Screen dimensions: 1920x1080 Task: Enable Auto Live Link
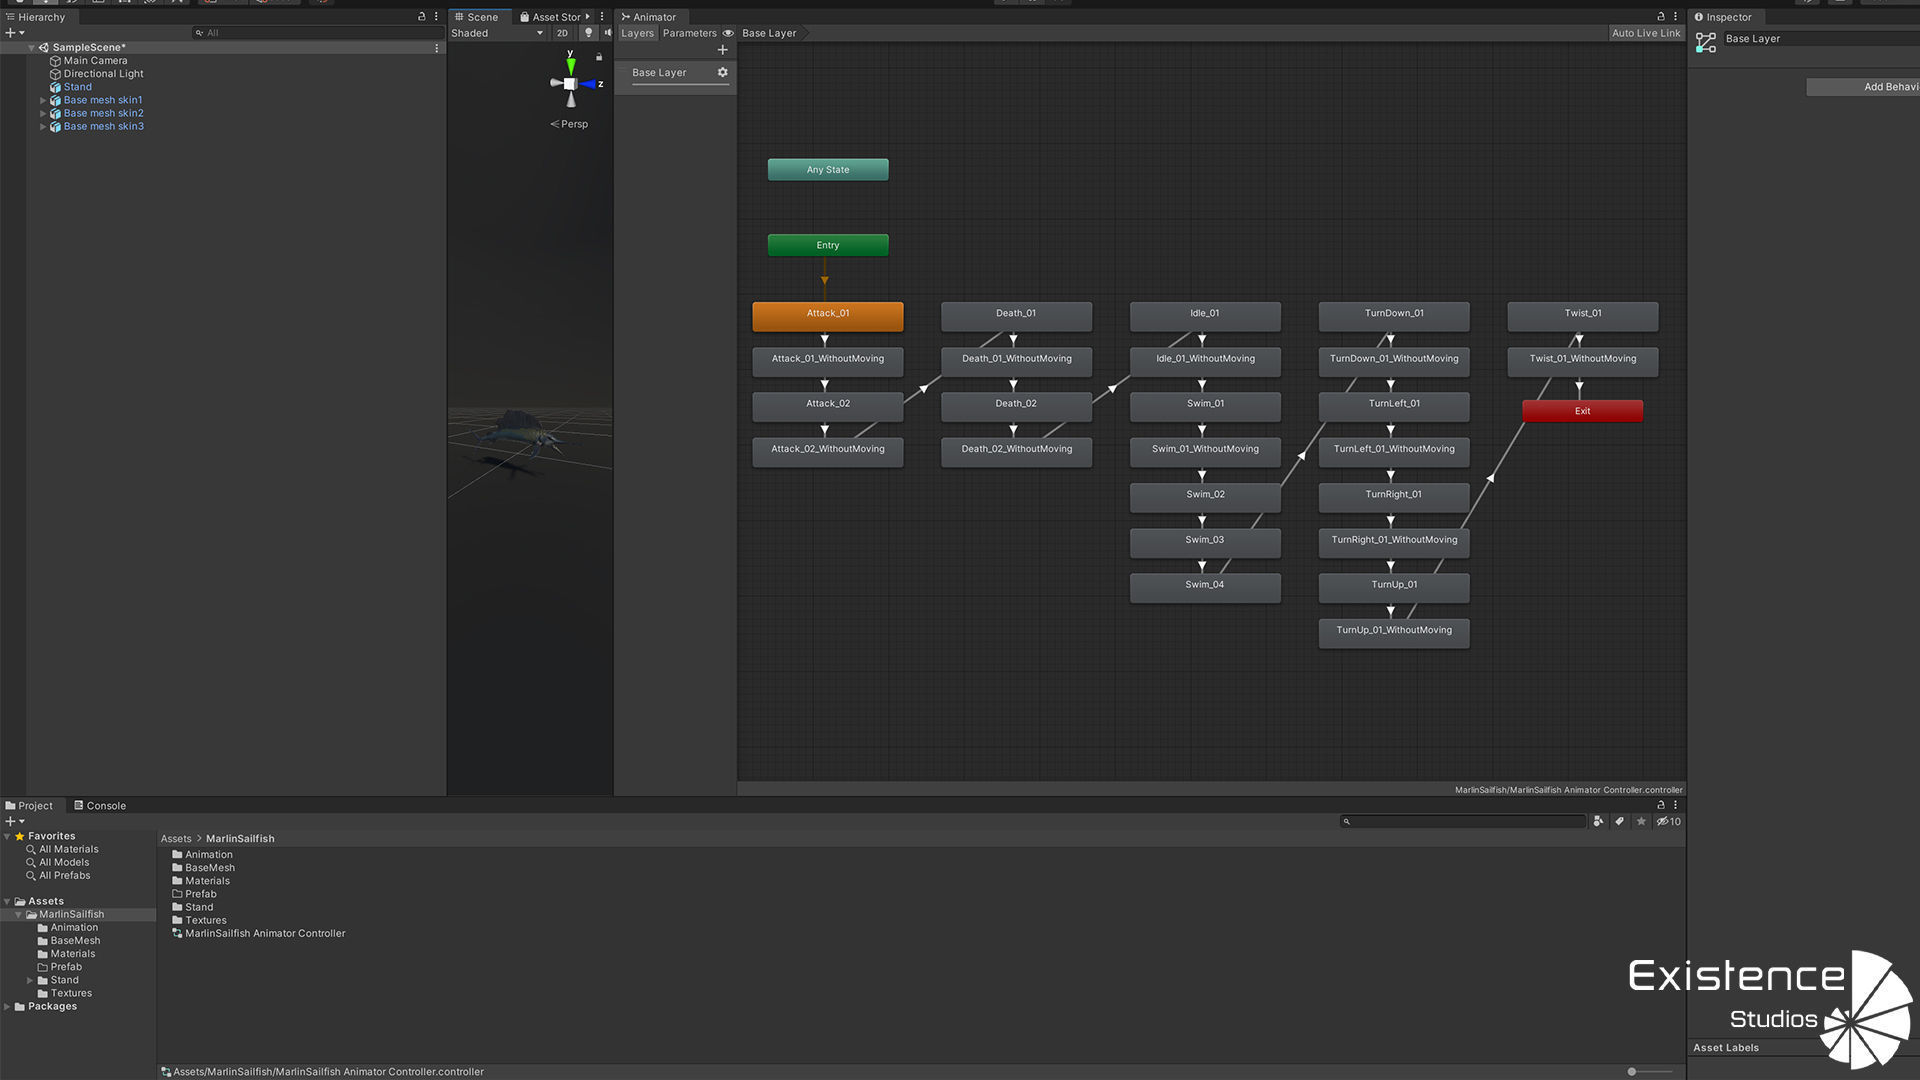click(1645, 33)
